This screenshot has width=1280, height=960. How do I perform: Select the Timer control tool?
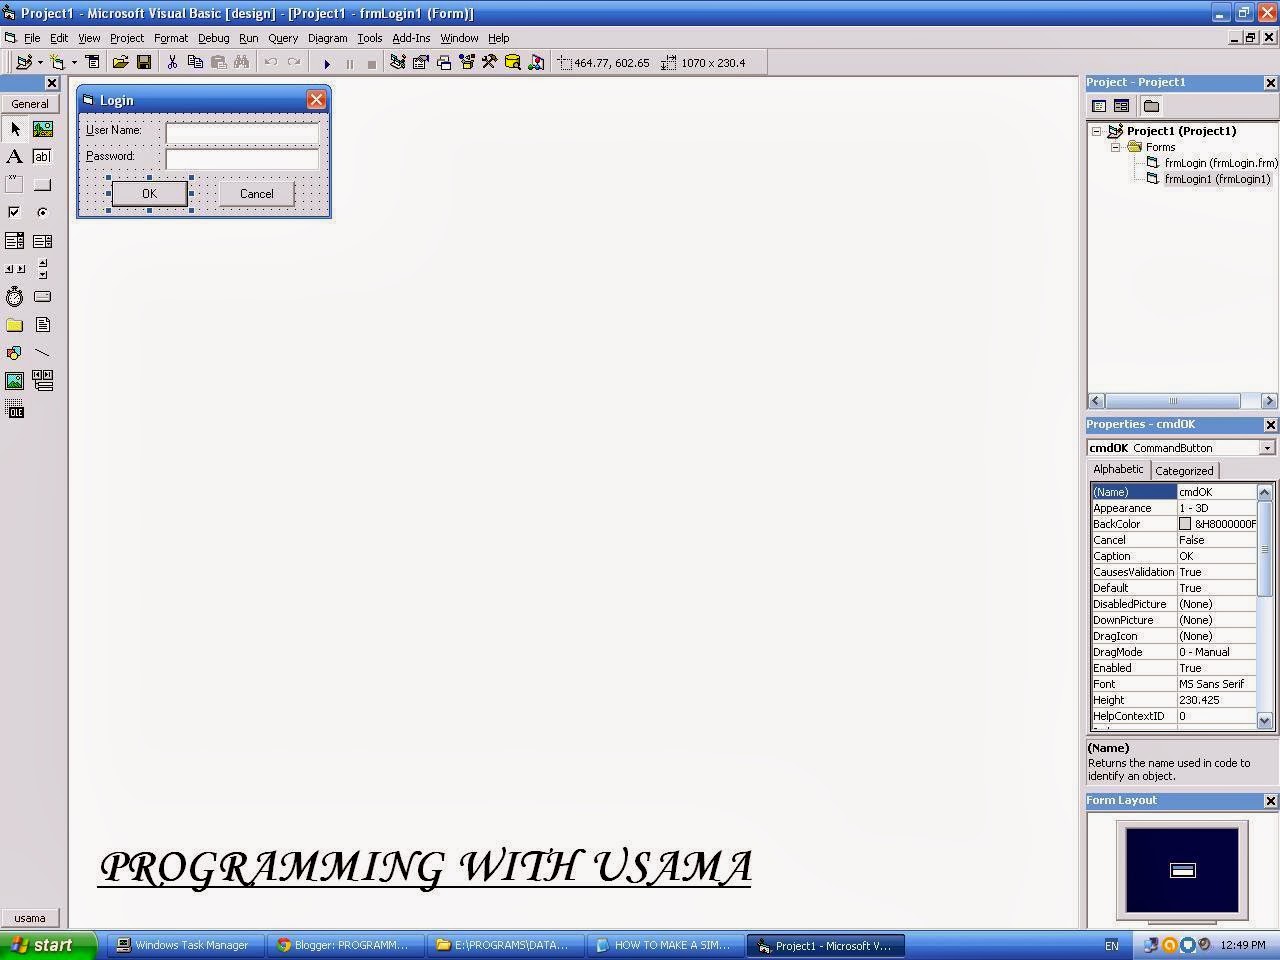14,297
